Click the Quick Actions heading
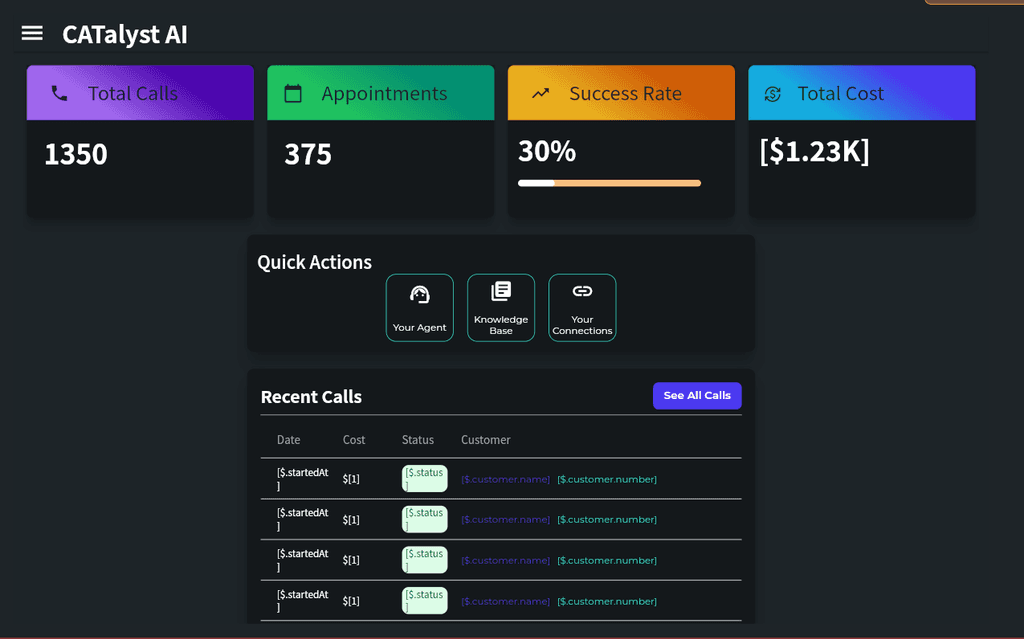The height and width of the screenshot is (639, 1024). [x=314, y=262]
